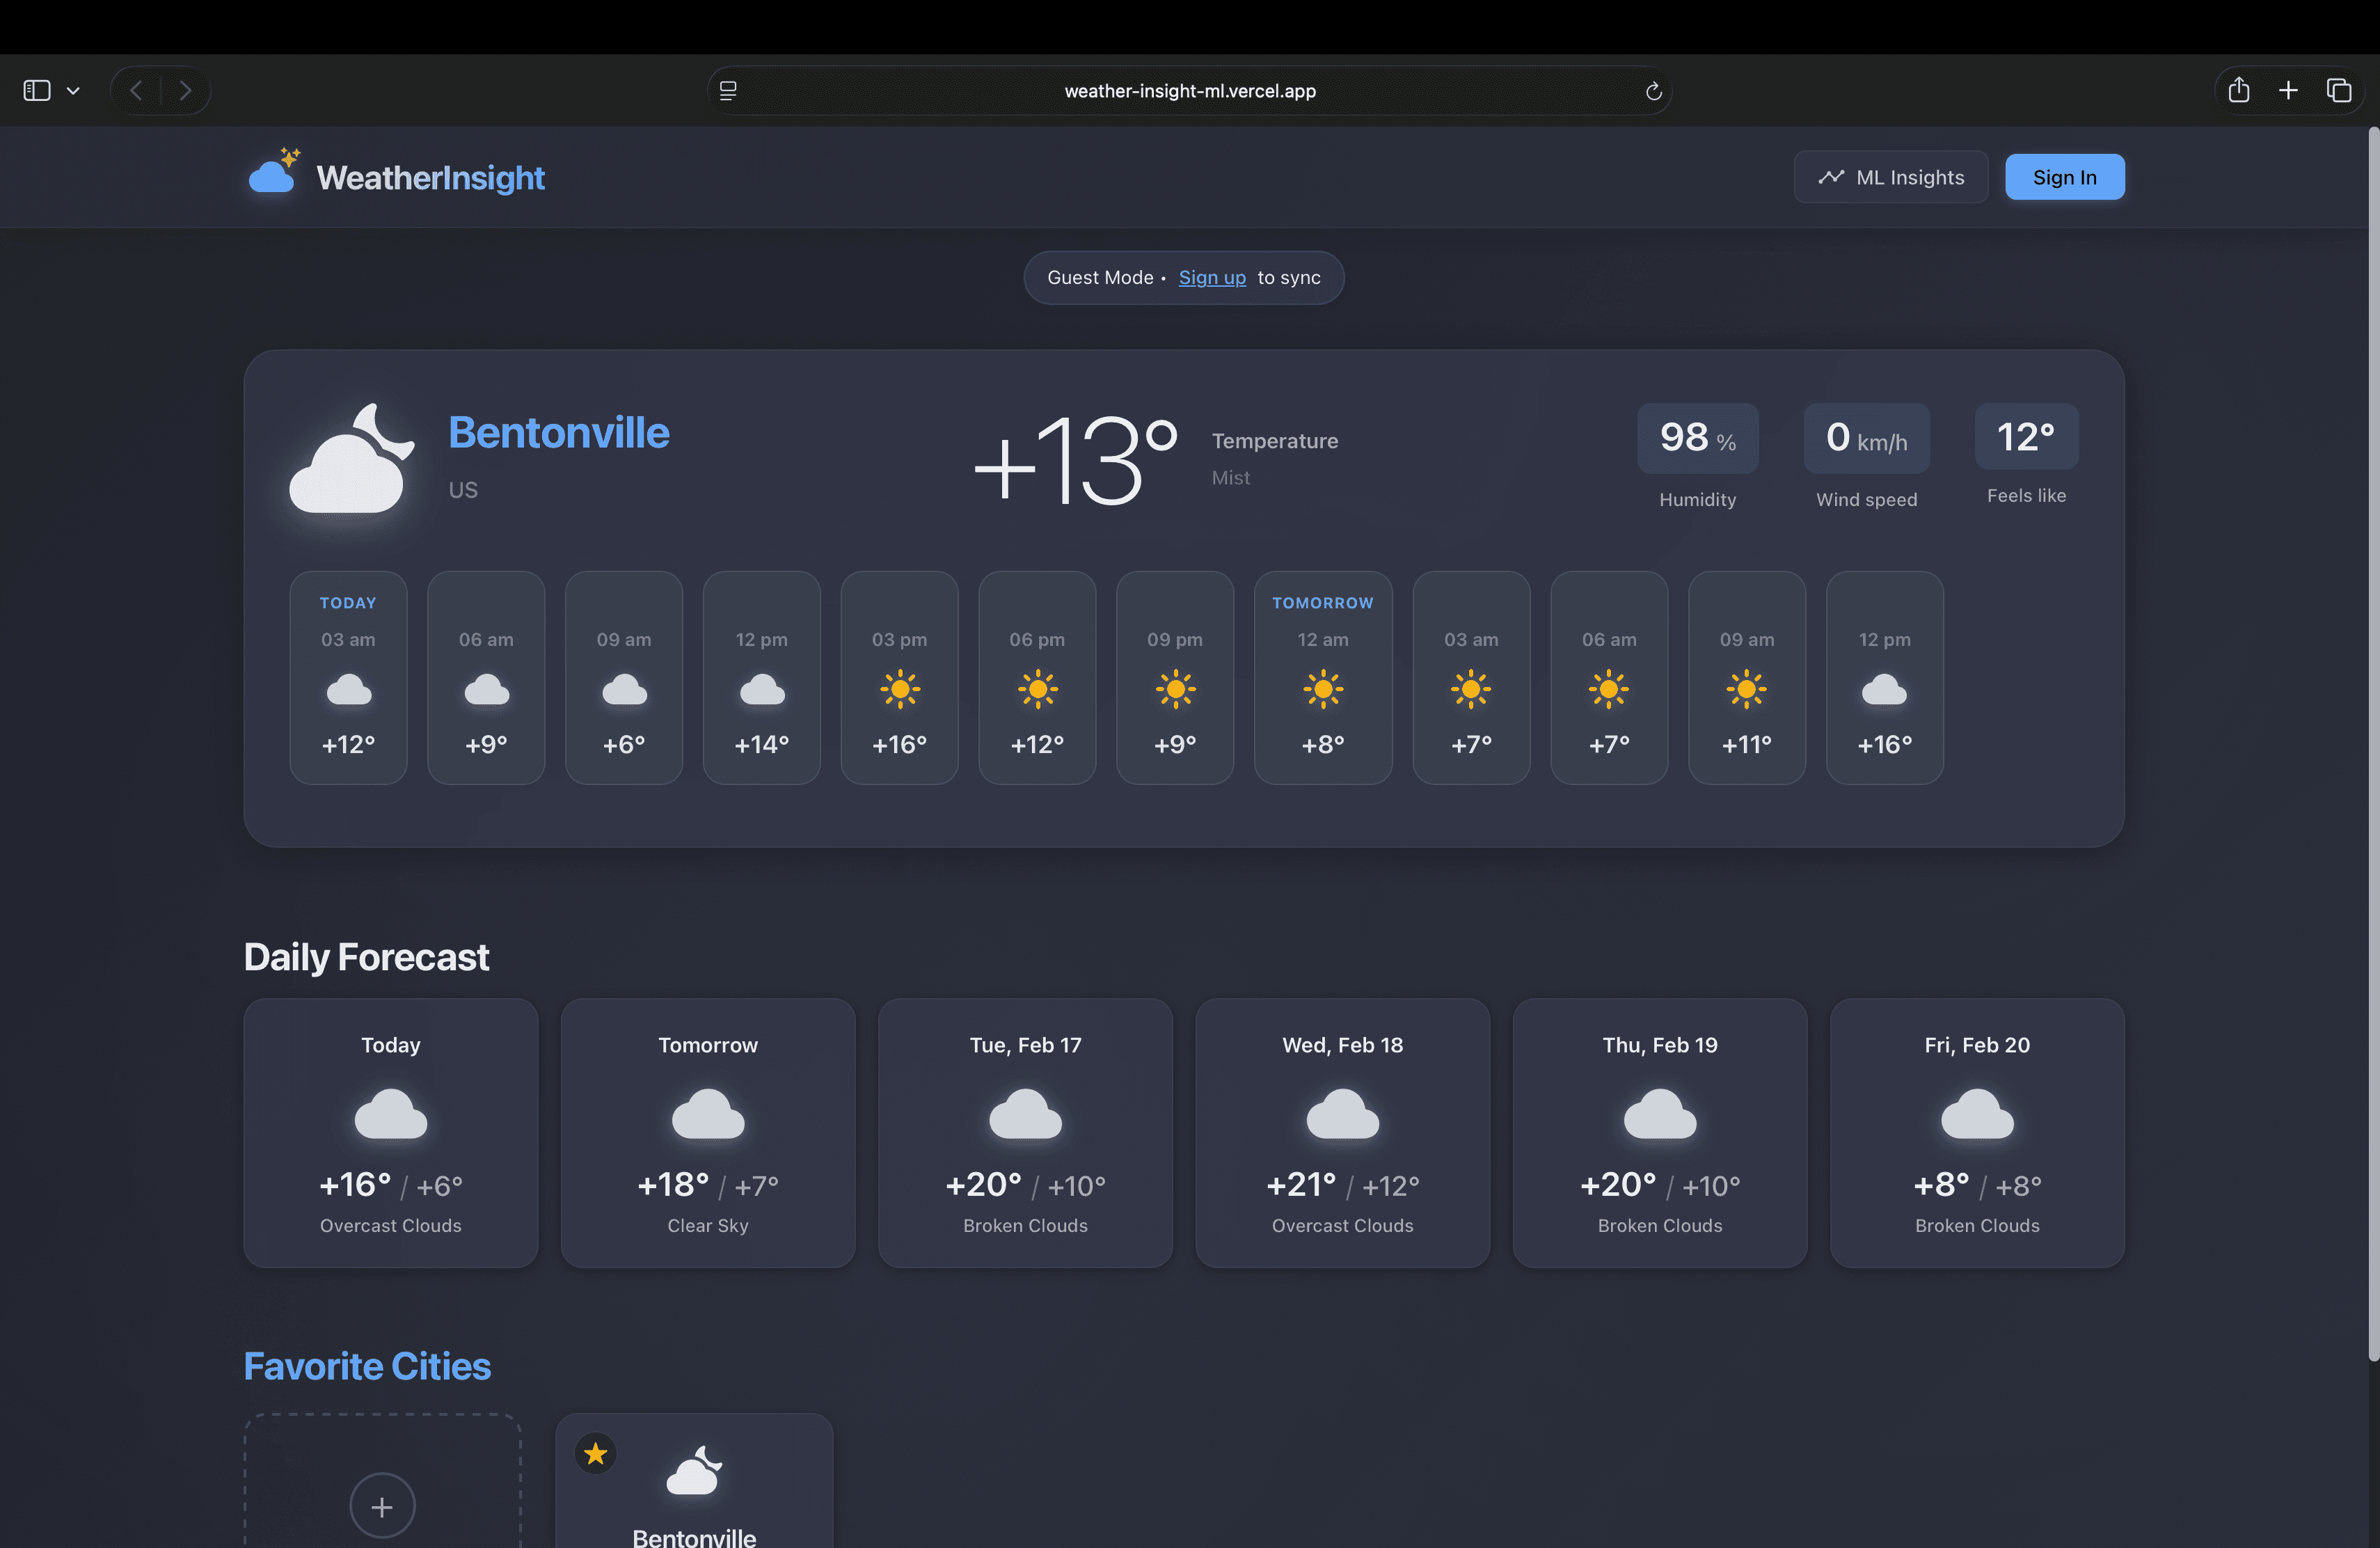Show tab overview in Safari
This screenshot has width=2380, height=1548.
coord(2339,90)
